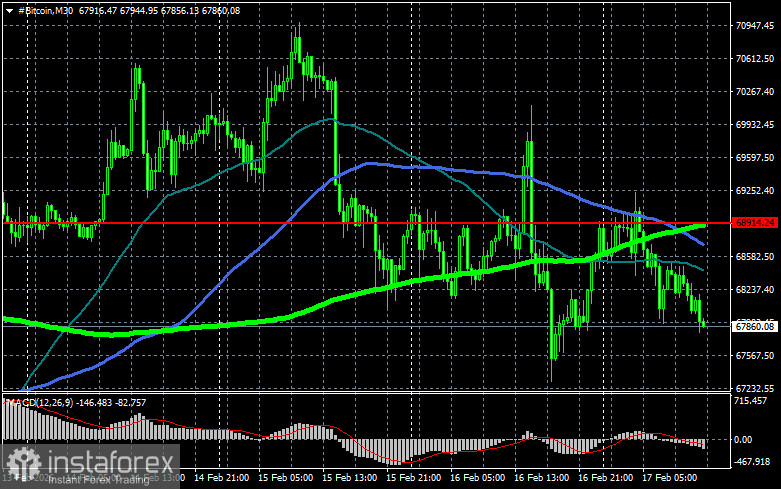Click the 68914.24 red price label
This screenshot has width=781, height=489.
pyautogui.click(x=755, y=223)
